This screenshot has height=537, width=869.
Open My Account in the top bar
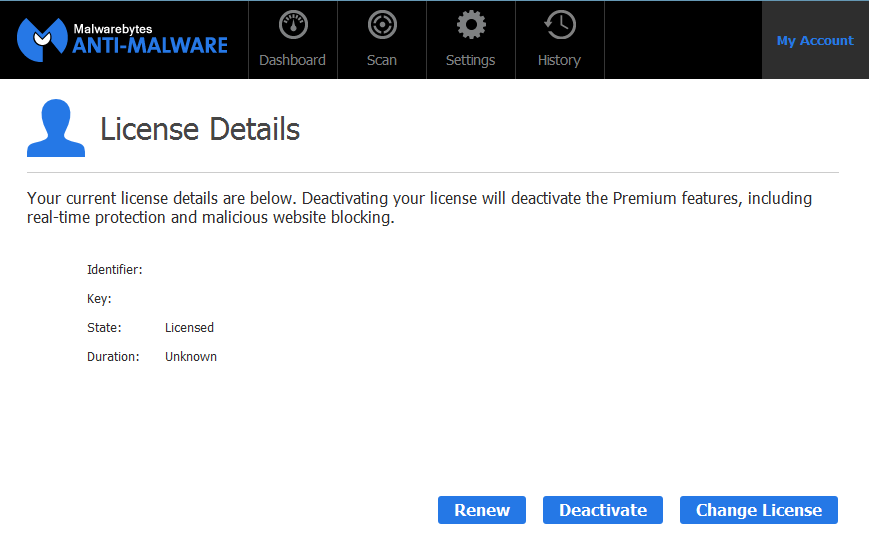coord(815,41)
